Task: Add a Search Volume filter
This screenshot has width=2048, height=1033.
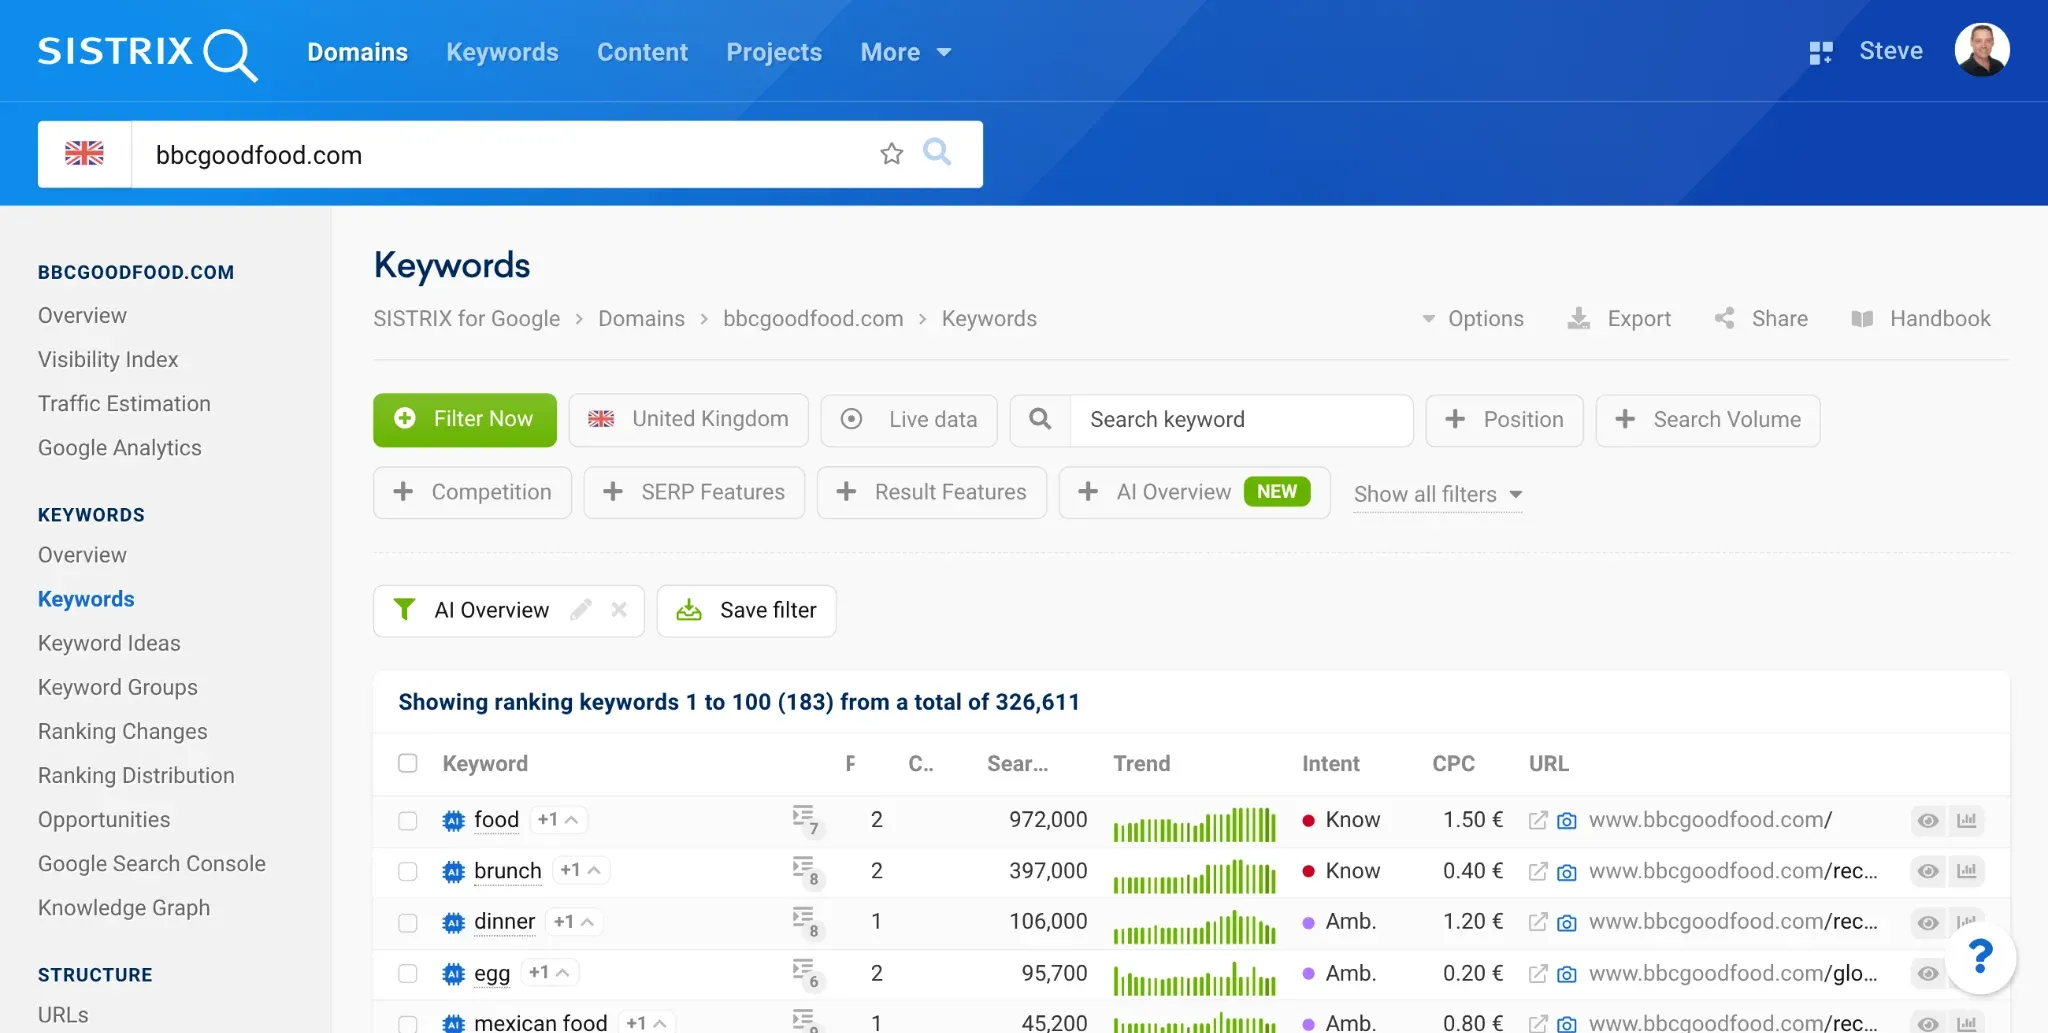Action: [1708, 420]
